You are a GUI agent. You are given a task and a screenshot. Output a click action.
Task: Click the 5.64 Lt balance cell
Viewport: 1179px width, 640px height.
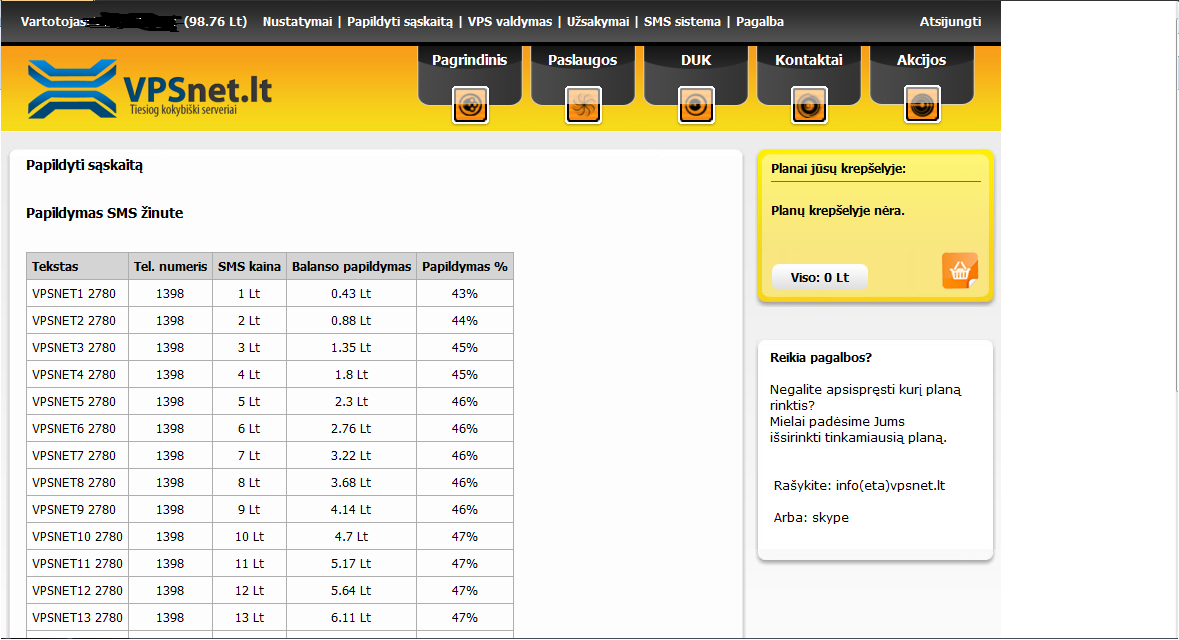click(351, 591)
